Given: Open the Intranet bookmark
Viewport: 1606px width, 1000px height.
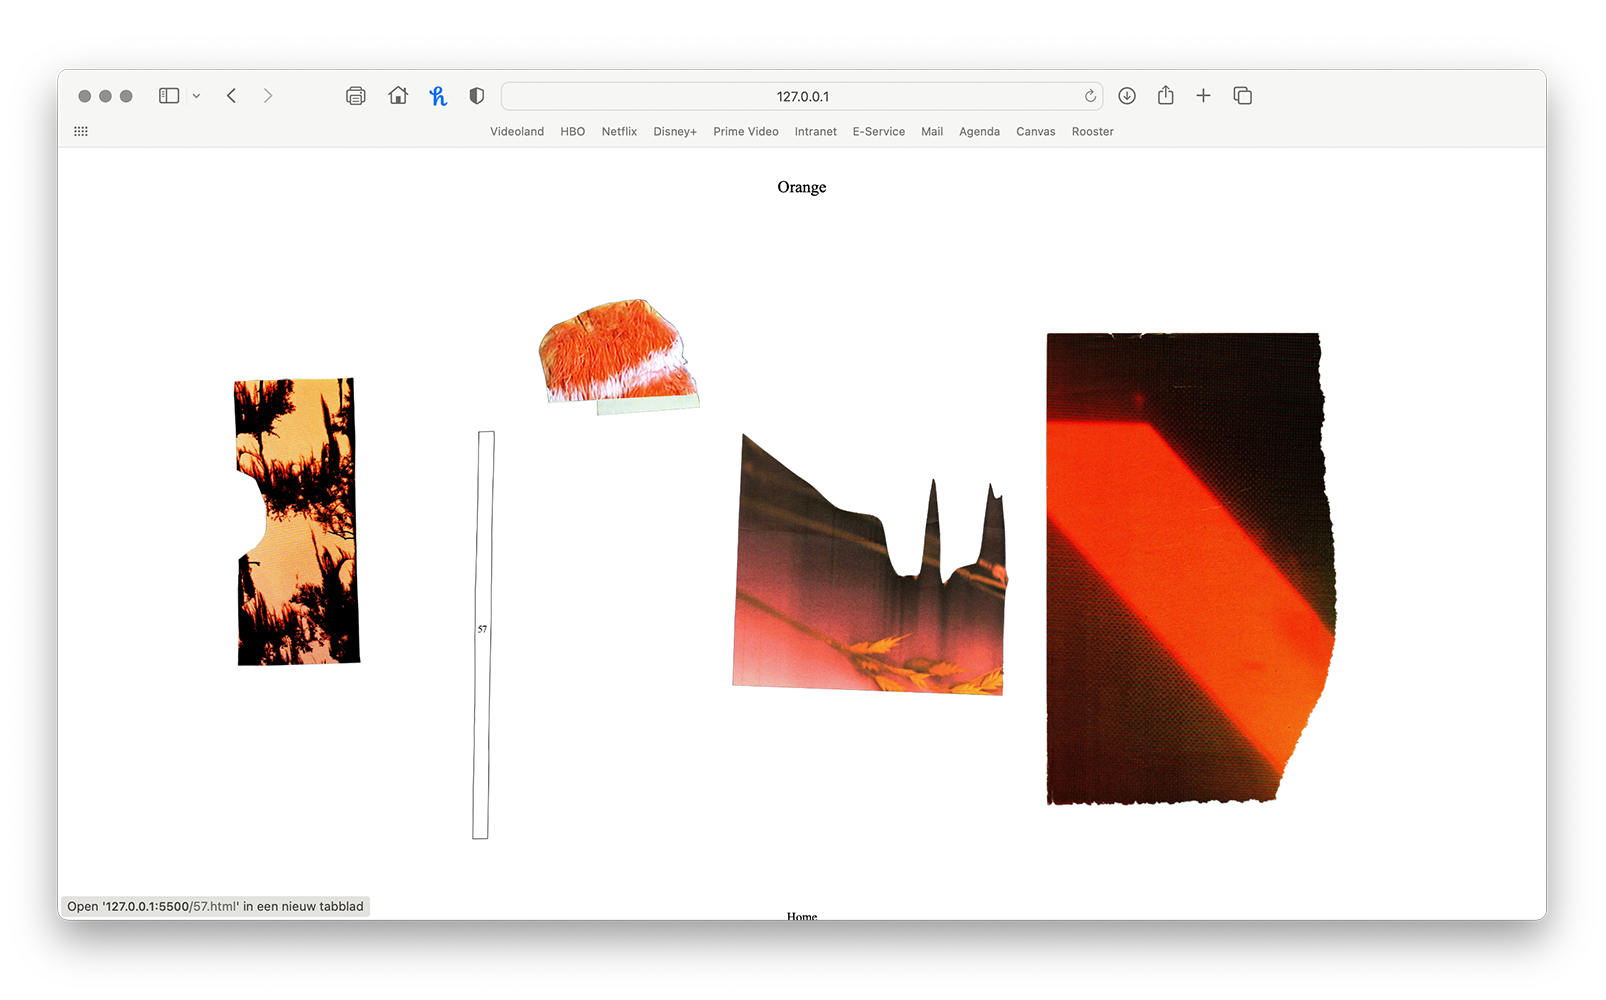Looking at the screenshot, I should 816,131.
